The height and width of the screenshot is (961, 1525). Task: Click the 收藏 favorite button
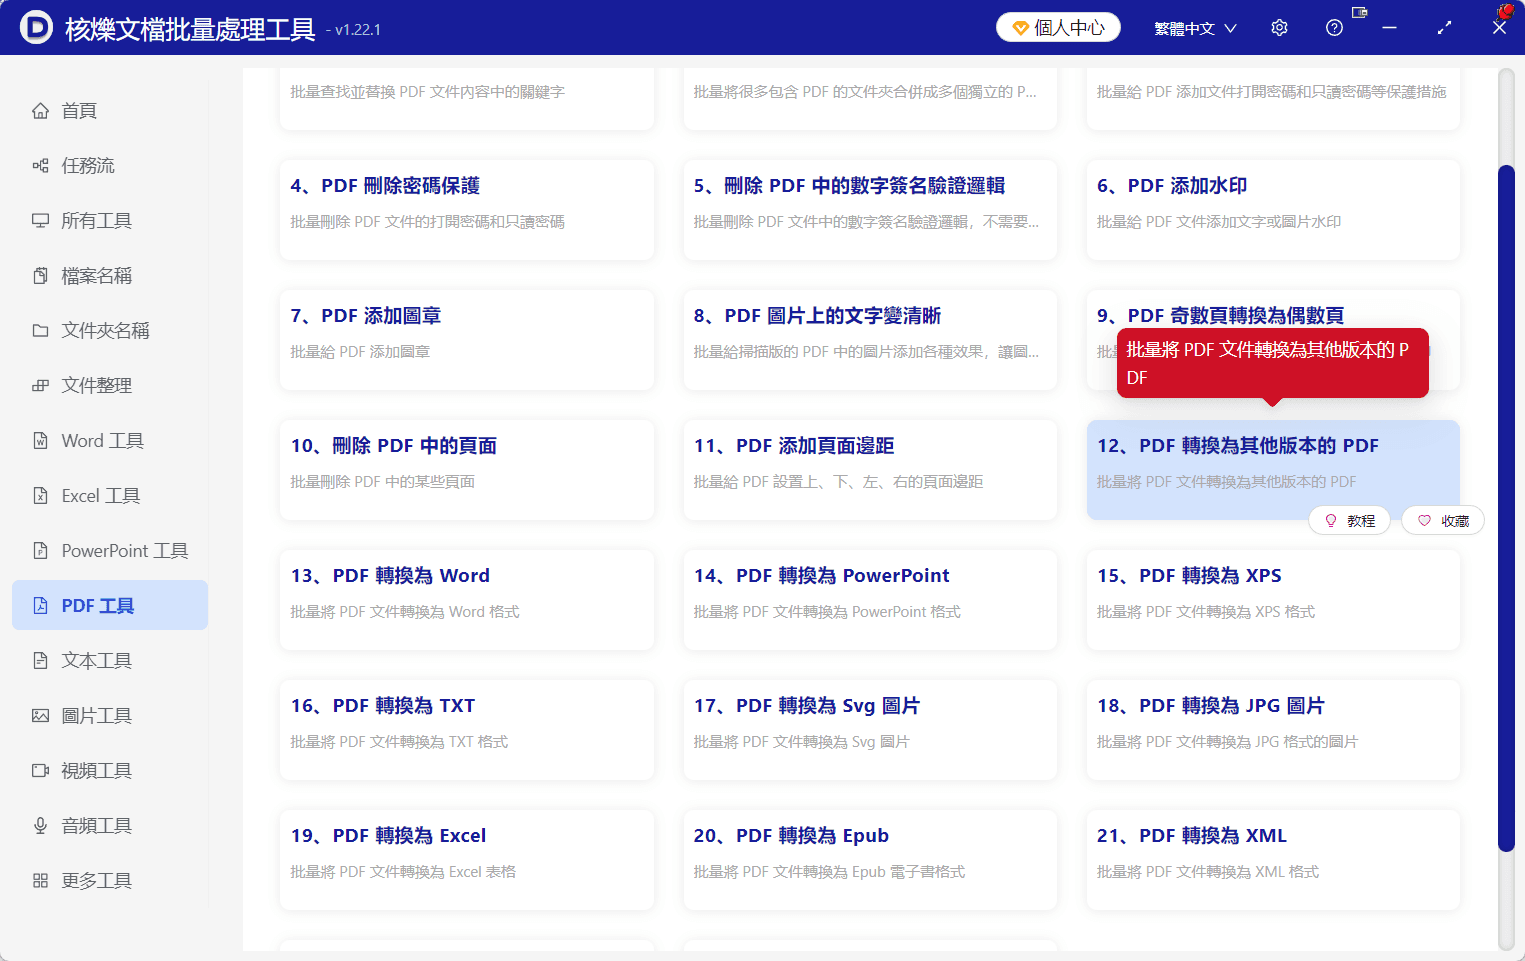1443,521
